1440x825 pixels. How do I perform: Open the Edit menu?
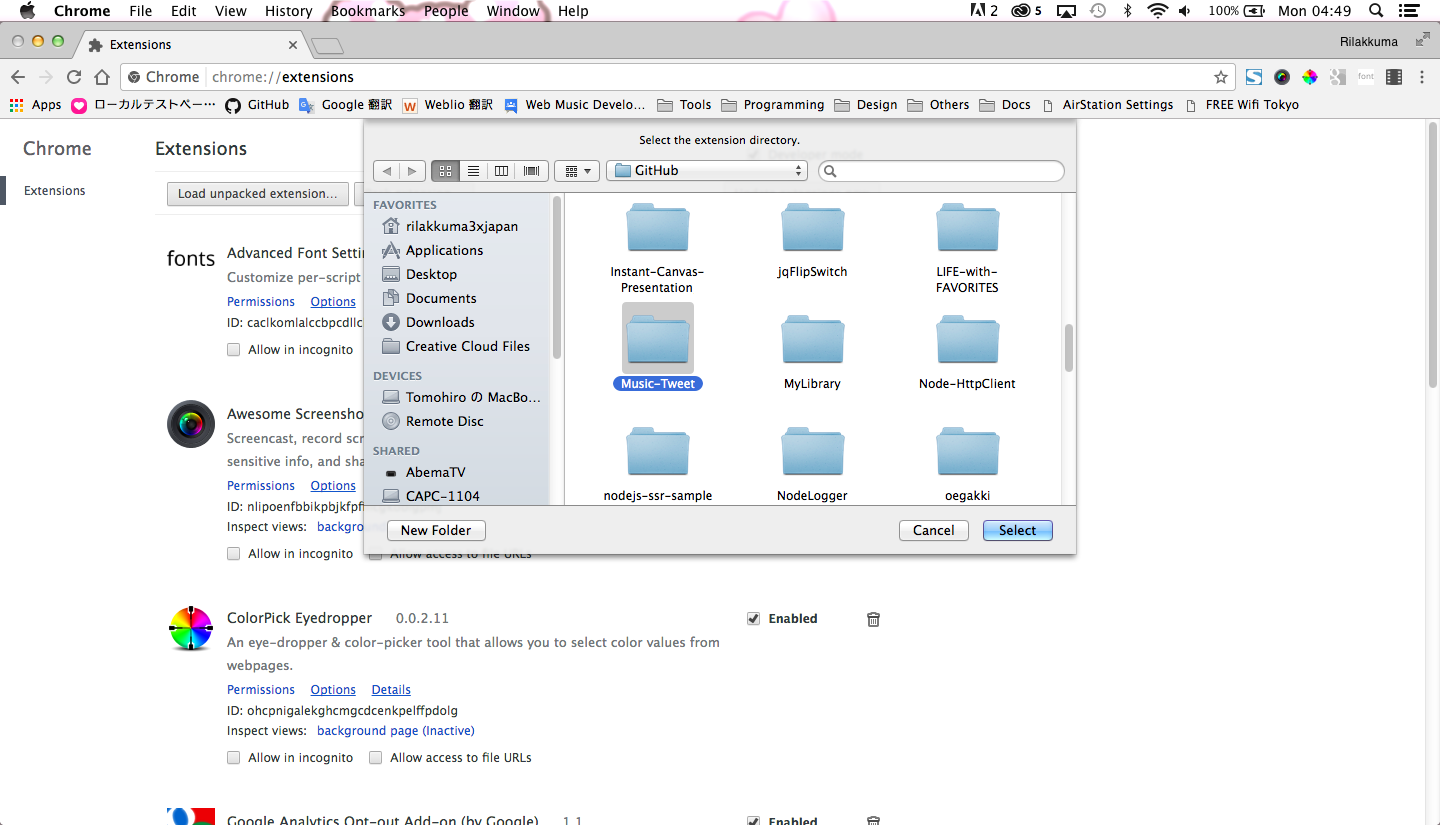(x=183, y=11)
